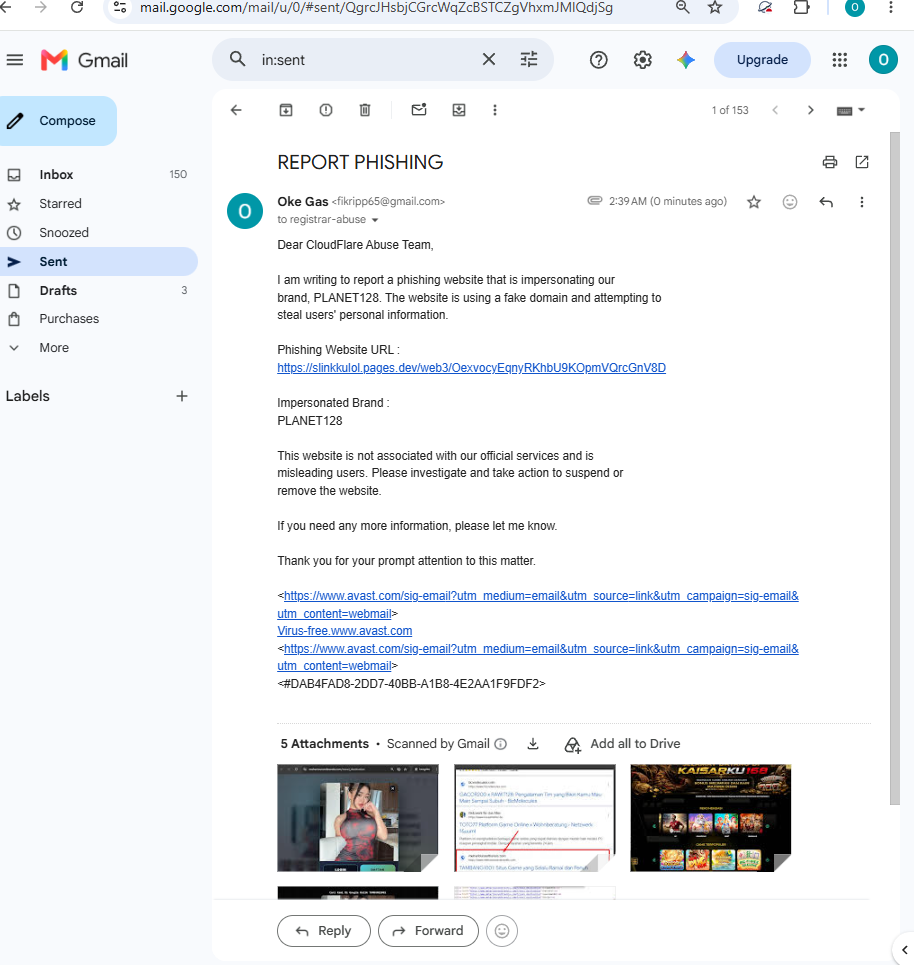Archive this email
The width and height of the screenshot is (914, 965).
point(286,110)
